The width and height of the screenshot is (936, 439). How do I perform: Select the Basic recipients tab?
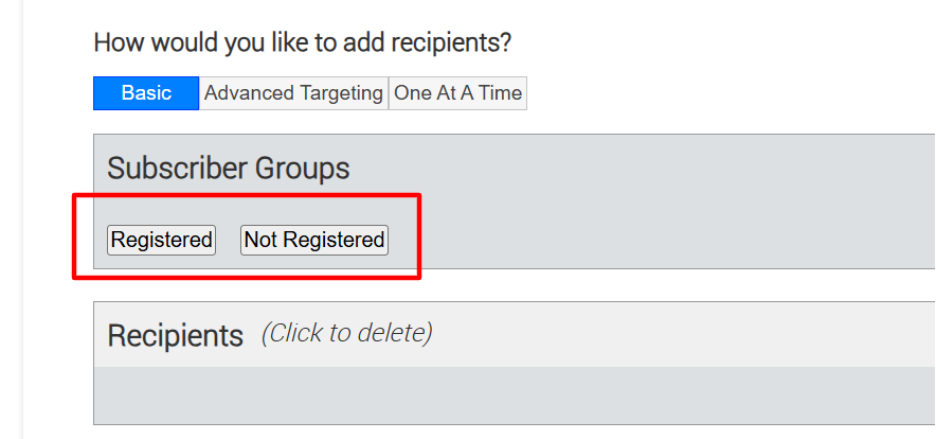coord(146,93)
